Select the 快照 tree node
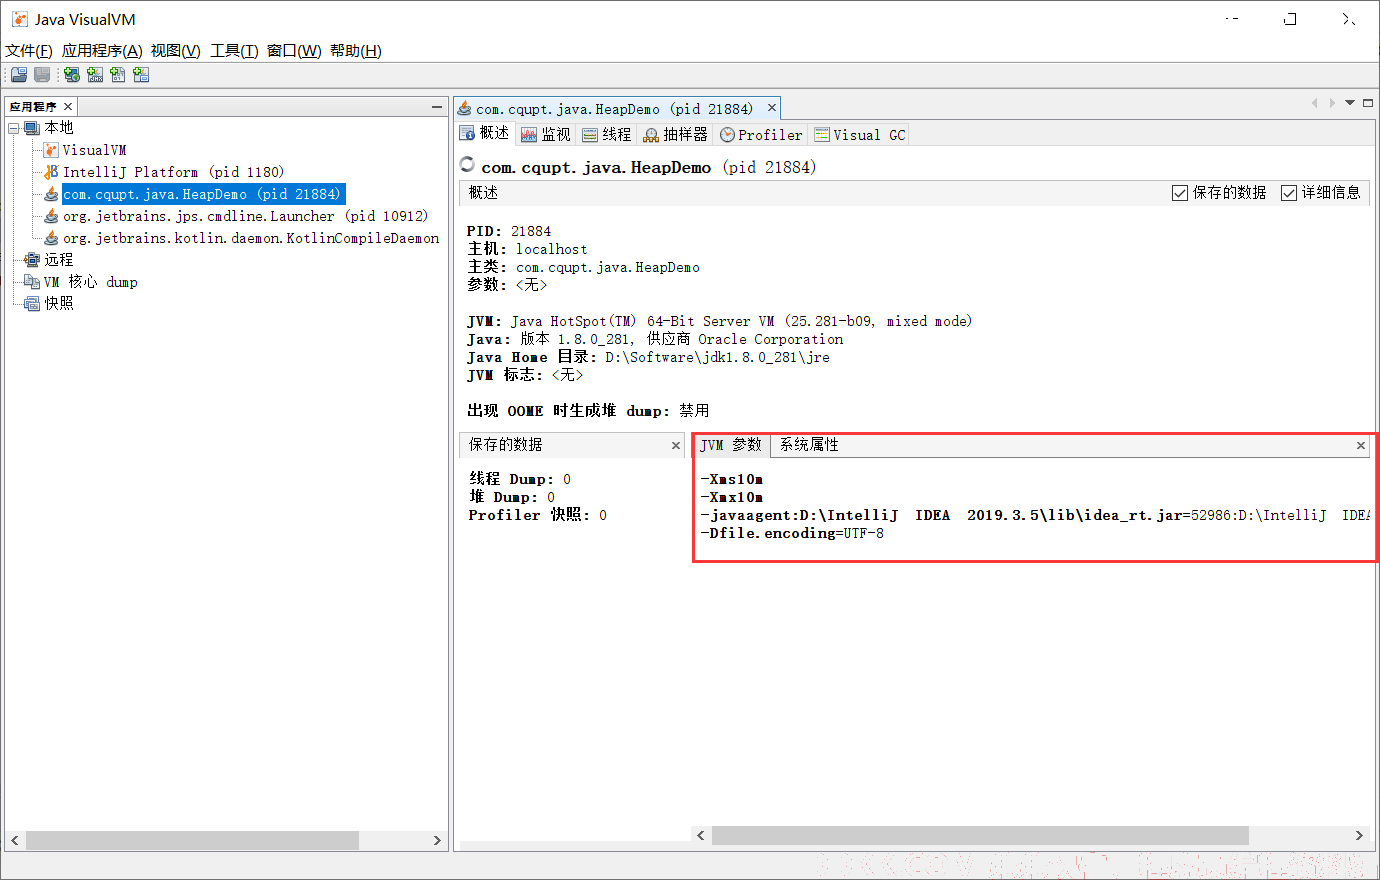 point(59,304)
